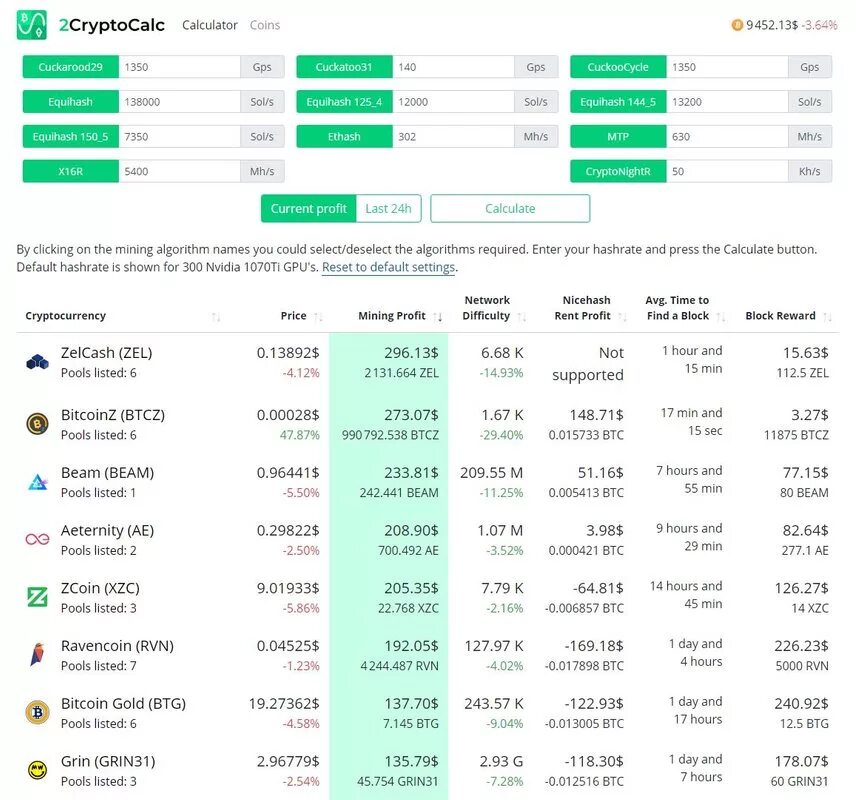Toggle the CryptoNightR algorithm

[618, 171]
